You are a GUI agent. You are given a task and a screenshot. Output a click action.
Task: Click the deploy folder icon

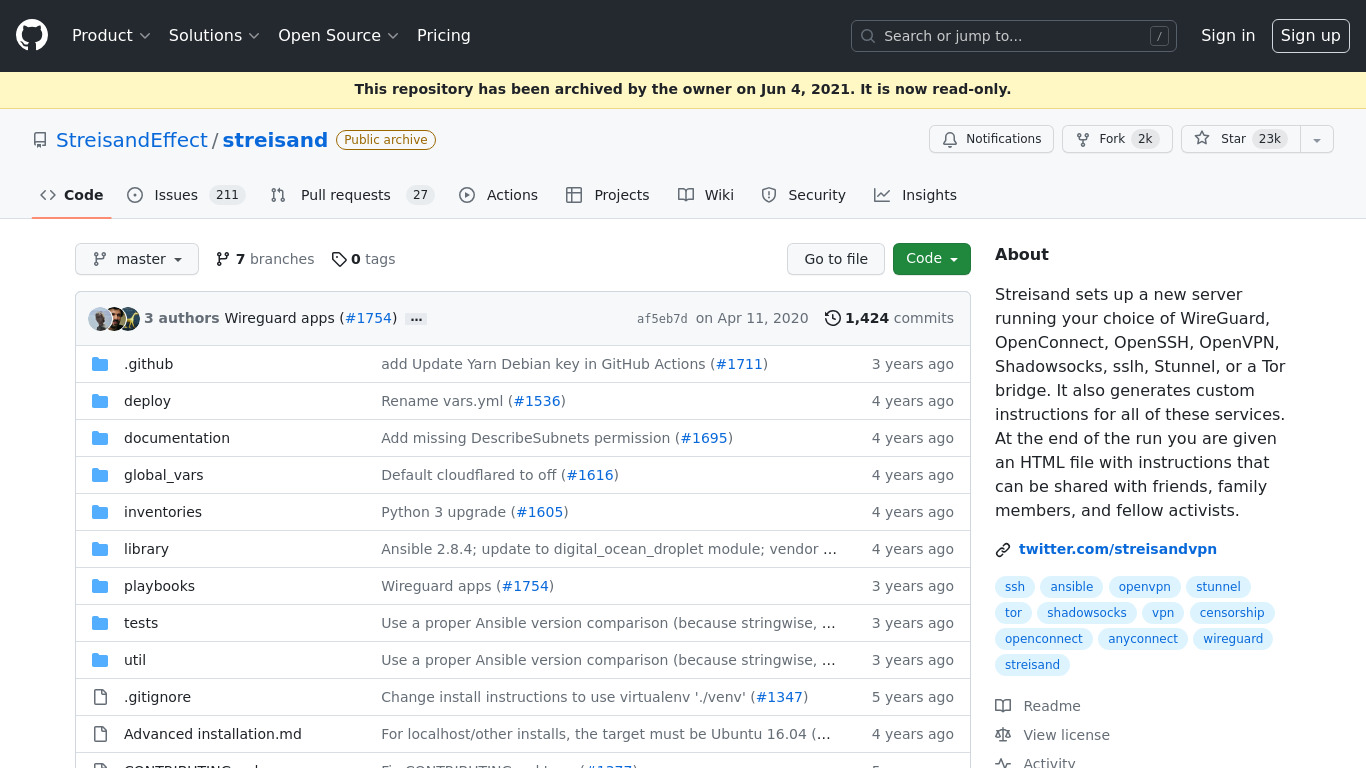(x=100, y=401)
